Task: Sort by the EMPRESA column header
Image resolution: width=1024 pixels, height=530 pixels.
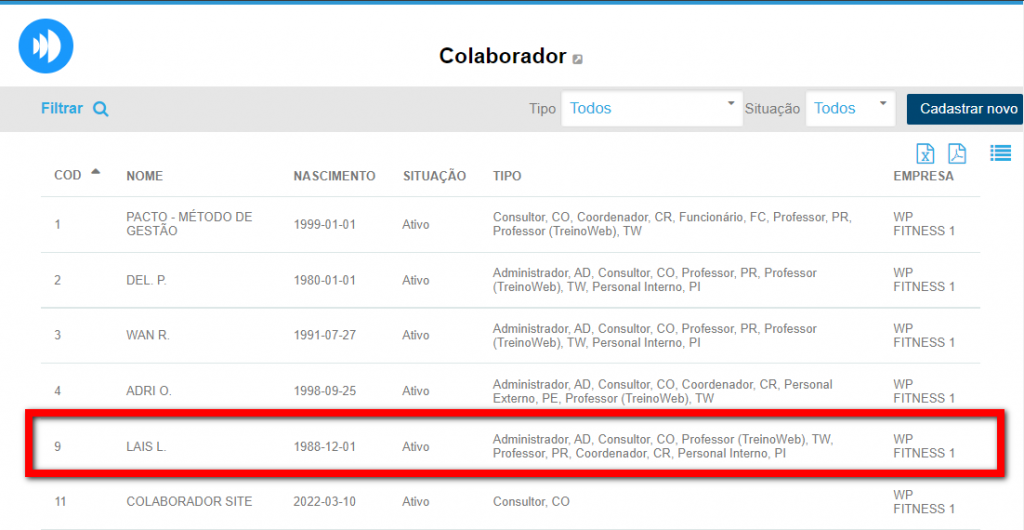Action: 923,176
